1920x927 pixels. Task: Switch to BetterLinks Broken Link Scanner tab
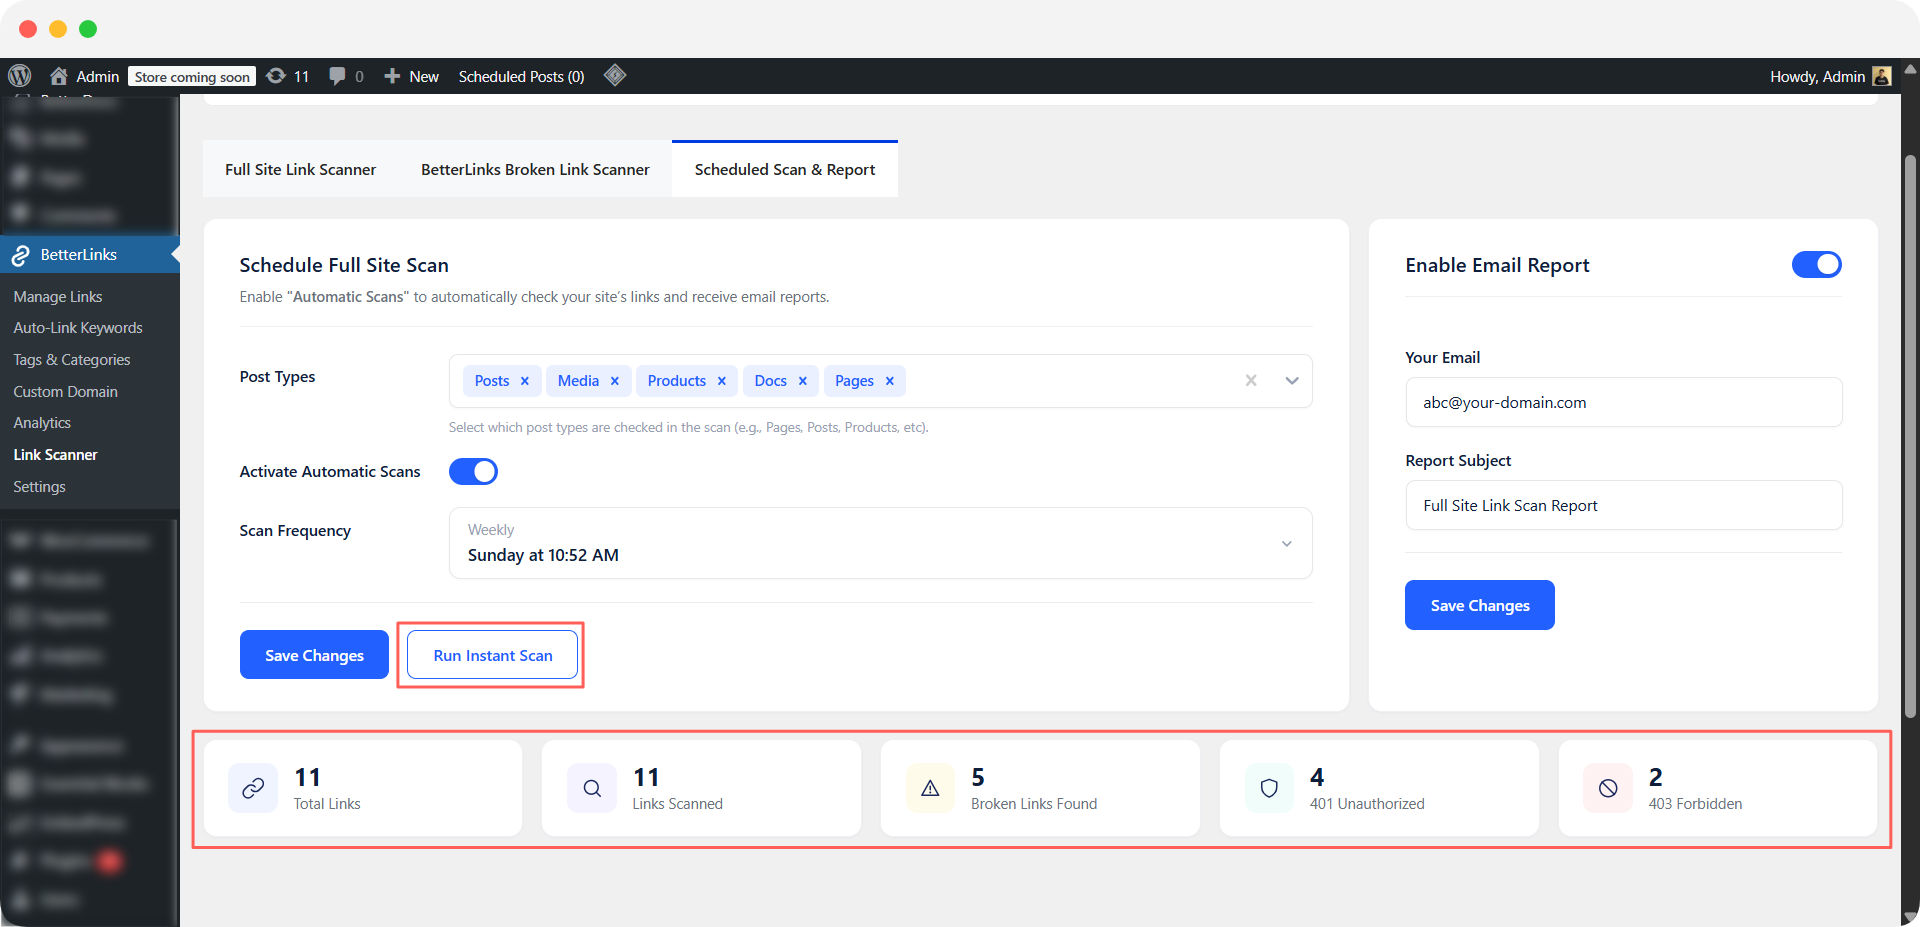[535, 169]
